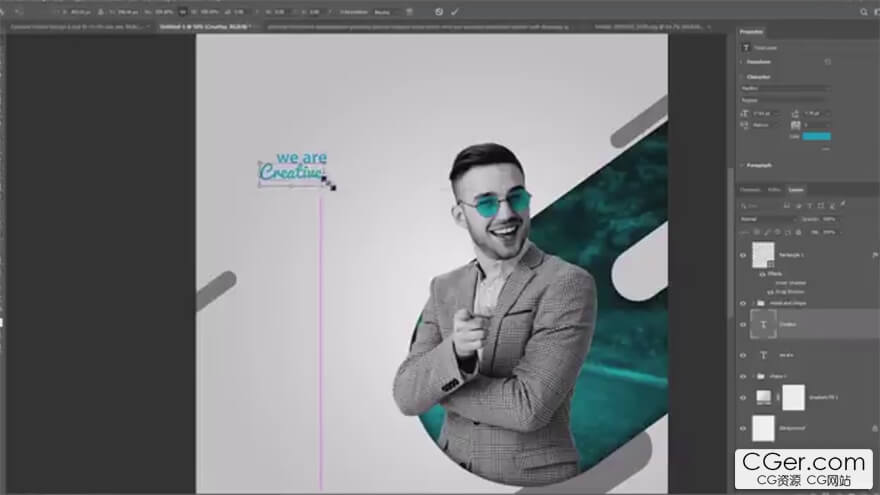Switch to the Paths panel tab

(x=774, y=189)
